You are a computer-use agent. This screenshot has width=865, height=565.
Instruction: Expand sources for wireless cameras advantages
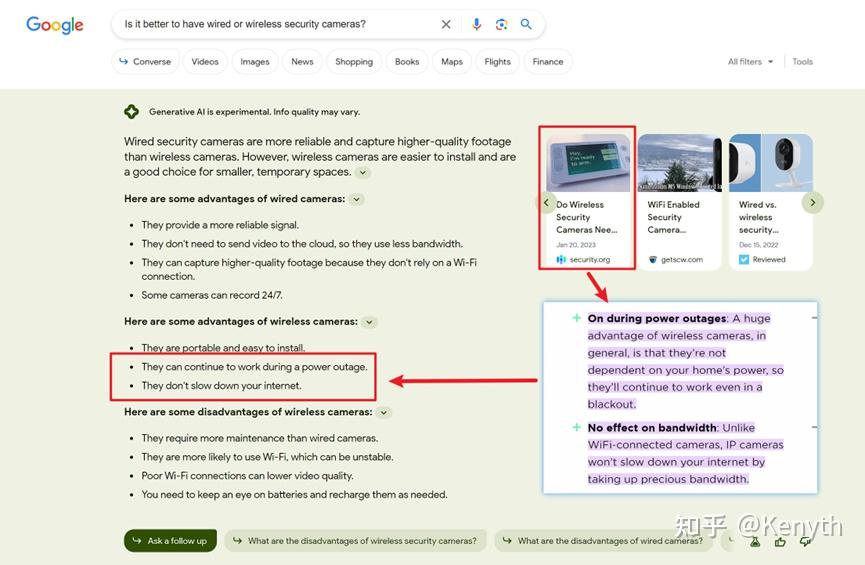370,322
